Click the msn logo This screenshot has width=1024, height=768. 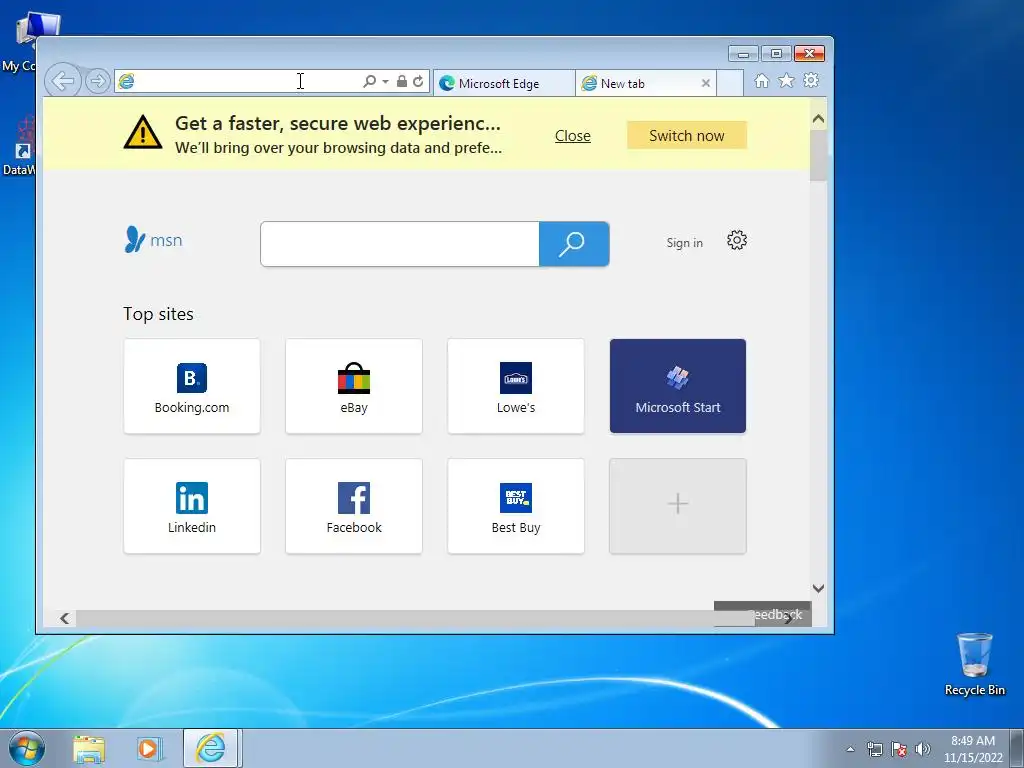click(153, 240)
